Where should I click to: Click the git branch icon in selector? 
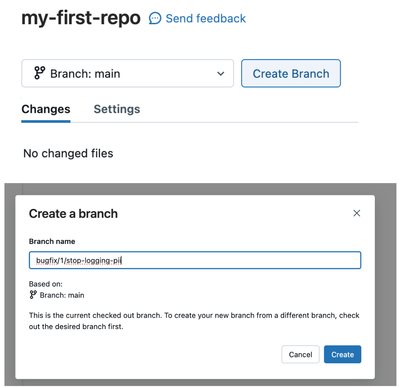click(x=39, y=73)
